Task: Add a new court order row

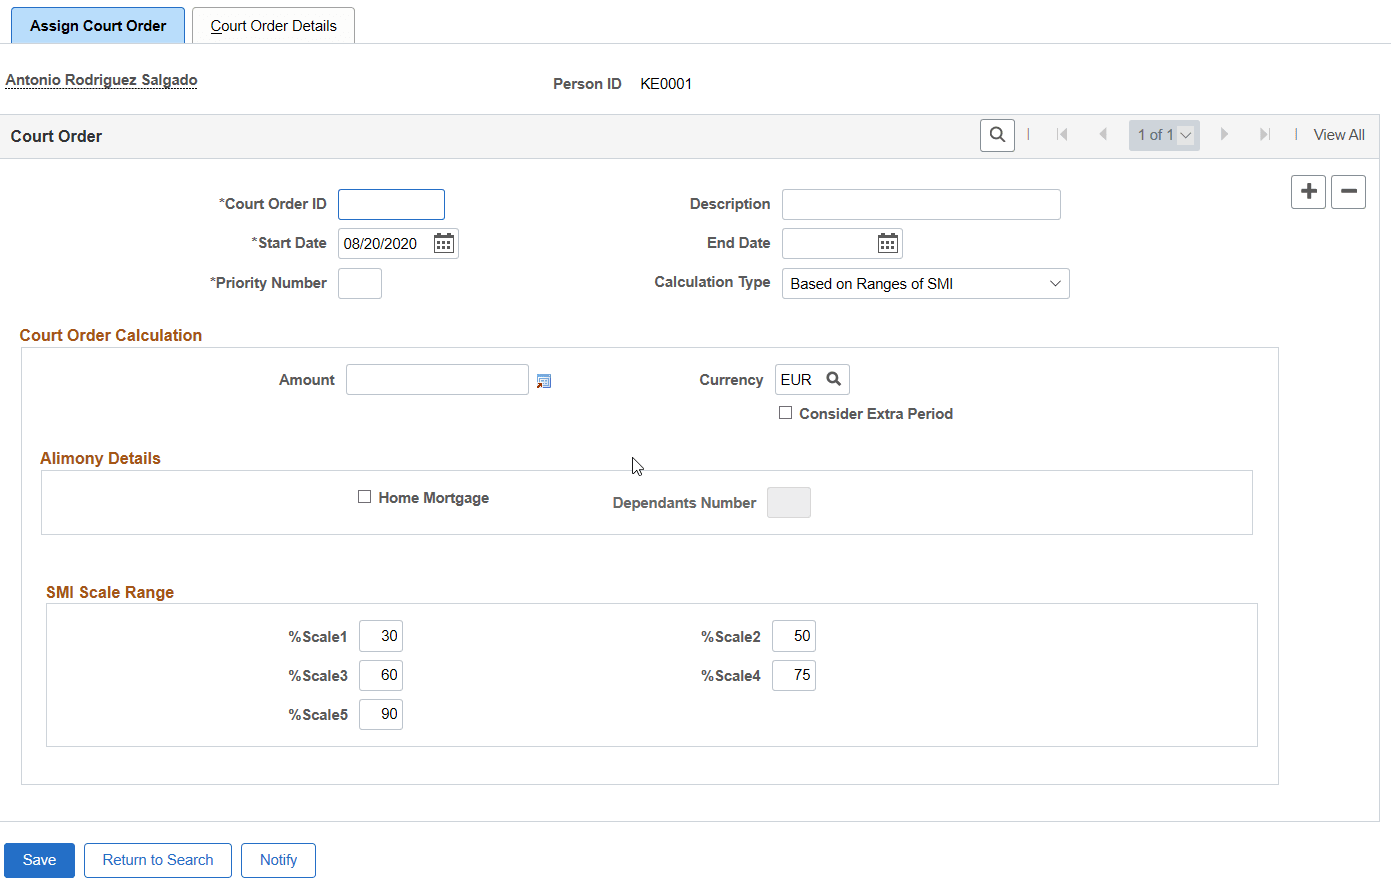Action: tap(1308, 191)
